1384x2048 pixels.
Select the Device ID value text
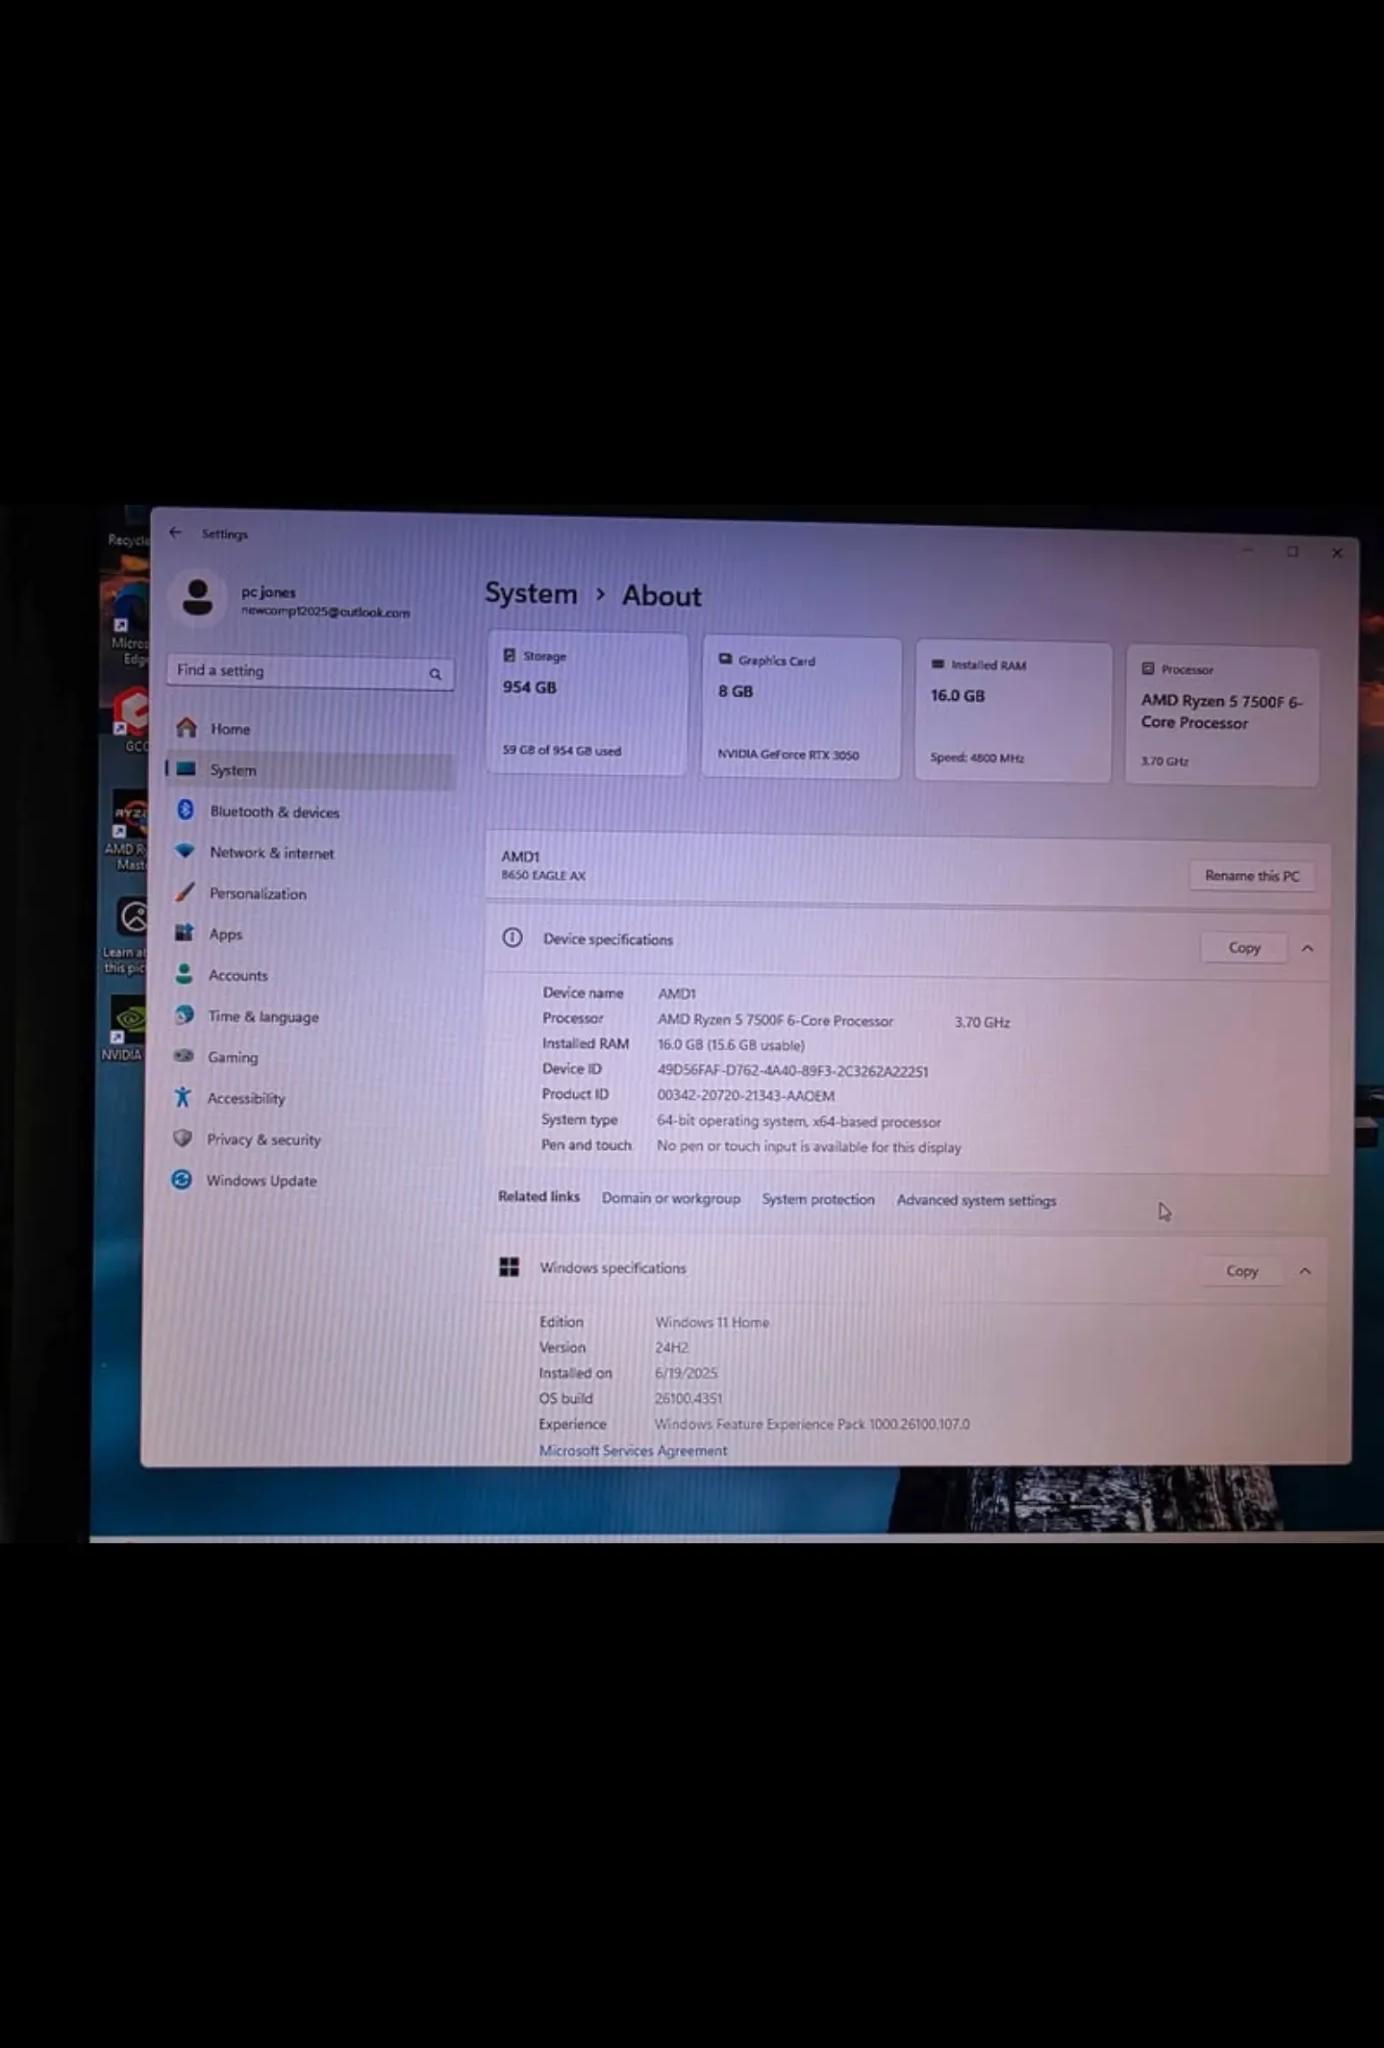tap(793, 1071)
